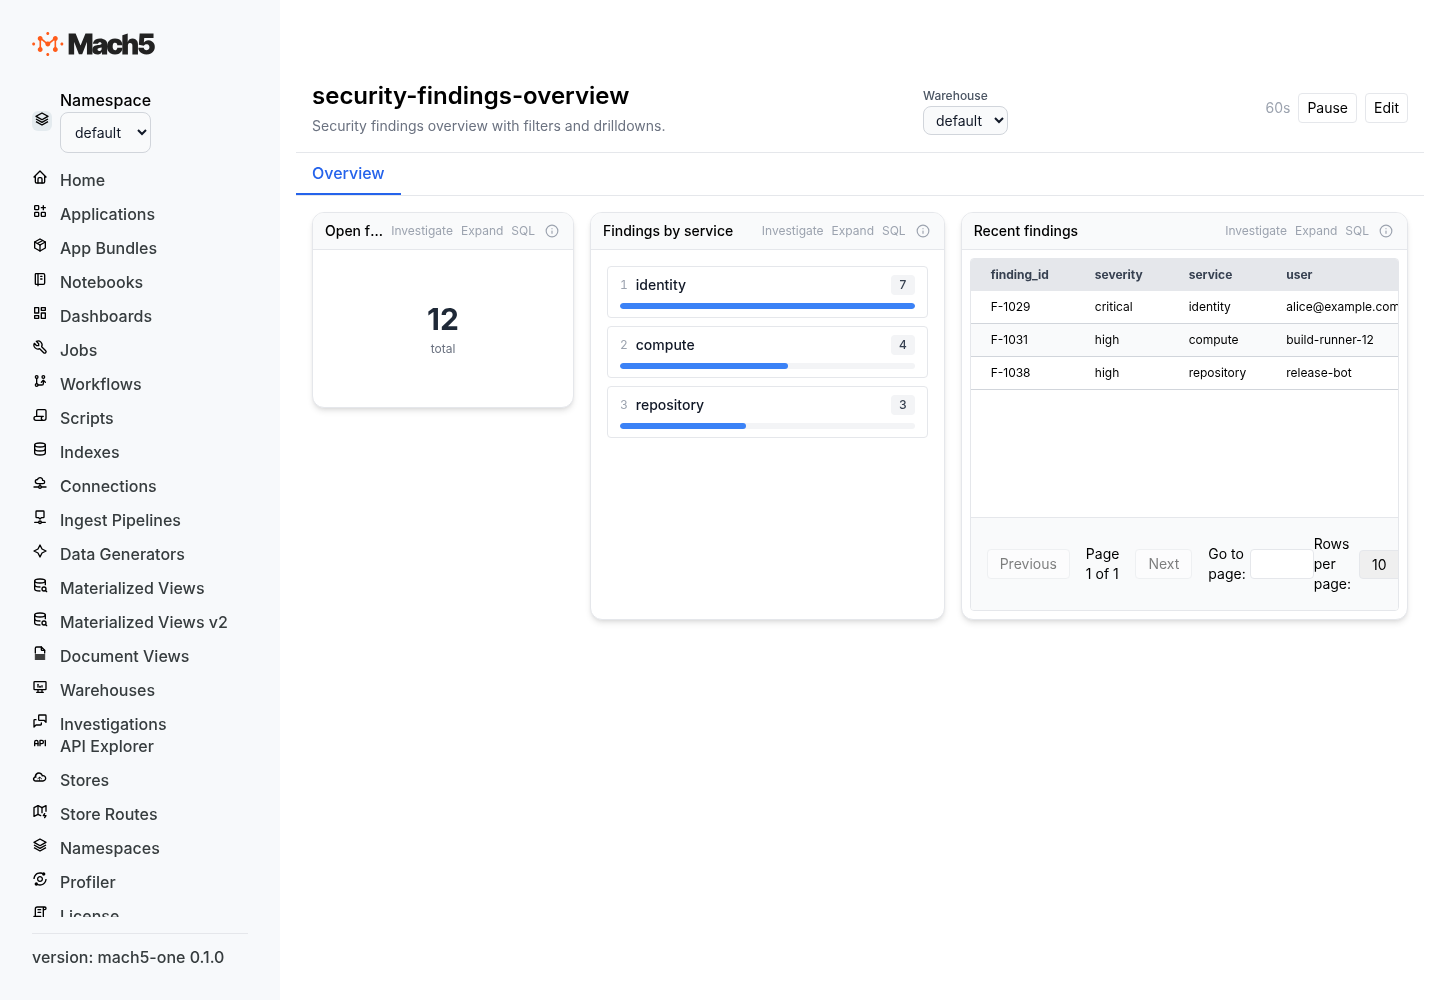Click the Materialized Views v2 icon
Screen dimensions: 1440x1000
click(x=40, y=620)
